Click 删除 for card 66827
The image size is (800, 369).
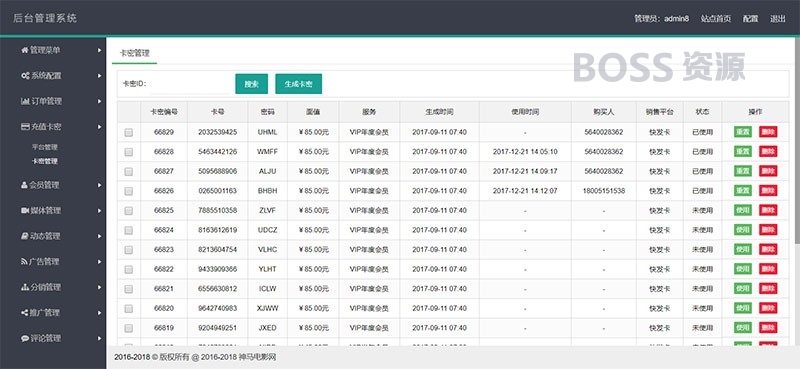768,171
